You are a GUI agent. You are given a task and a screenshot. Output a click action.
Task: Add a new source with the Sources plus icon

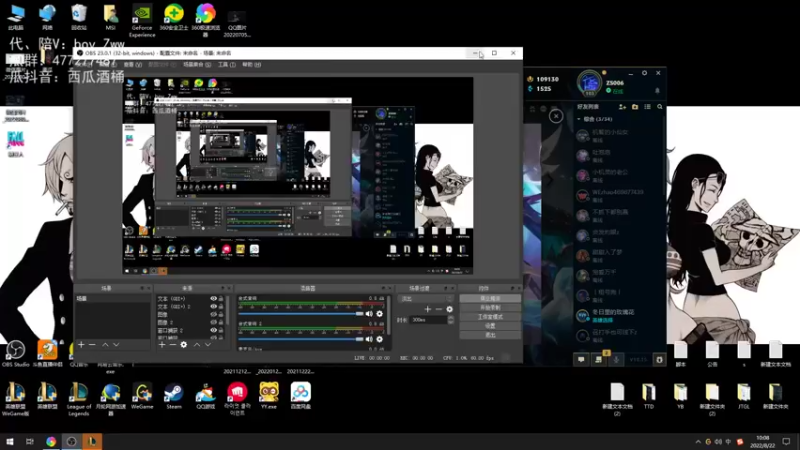[162, 345]
